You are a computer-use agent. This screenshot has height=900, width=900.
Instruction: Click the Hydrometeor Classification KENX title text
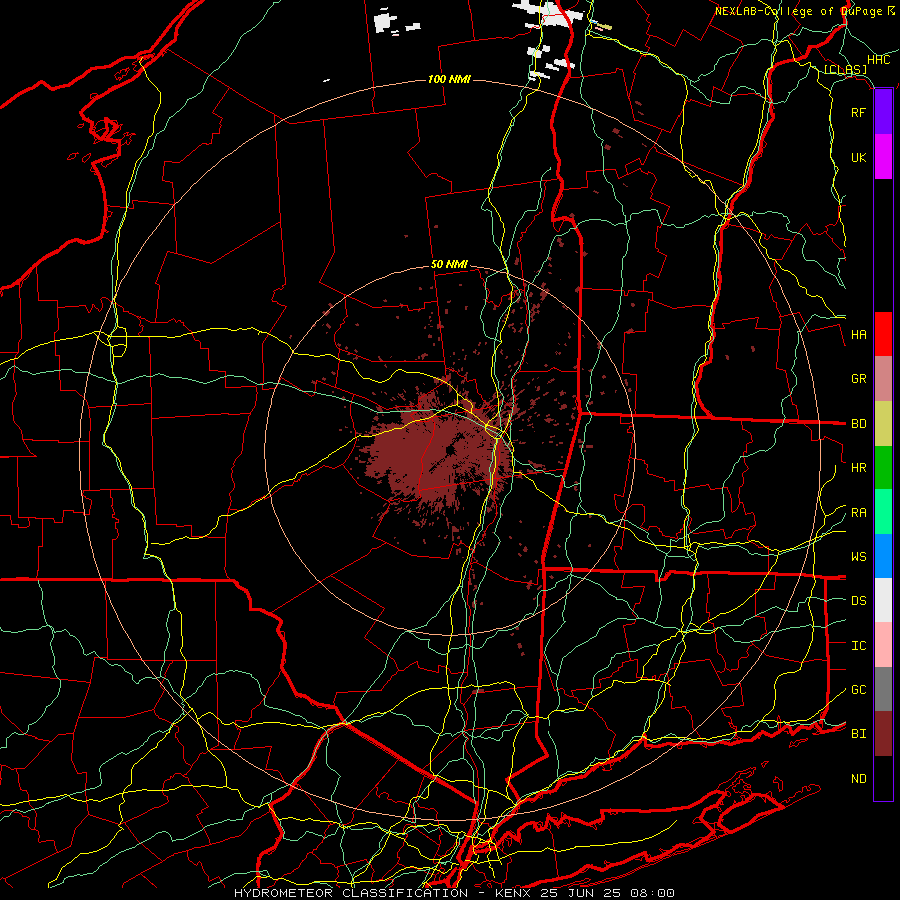click(454, 893)
